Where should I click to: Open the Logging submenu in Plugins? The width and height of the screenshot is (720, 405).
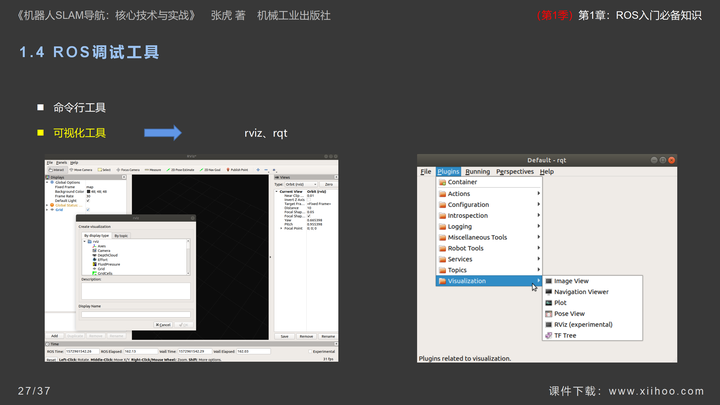click(x=489, y=227)
